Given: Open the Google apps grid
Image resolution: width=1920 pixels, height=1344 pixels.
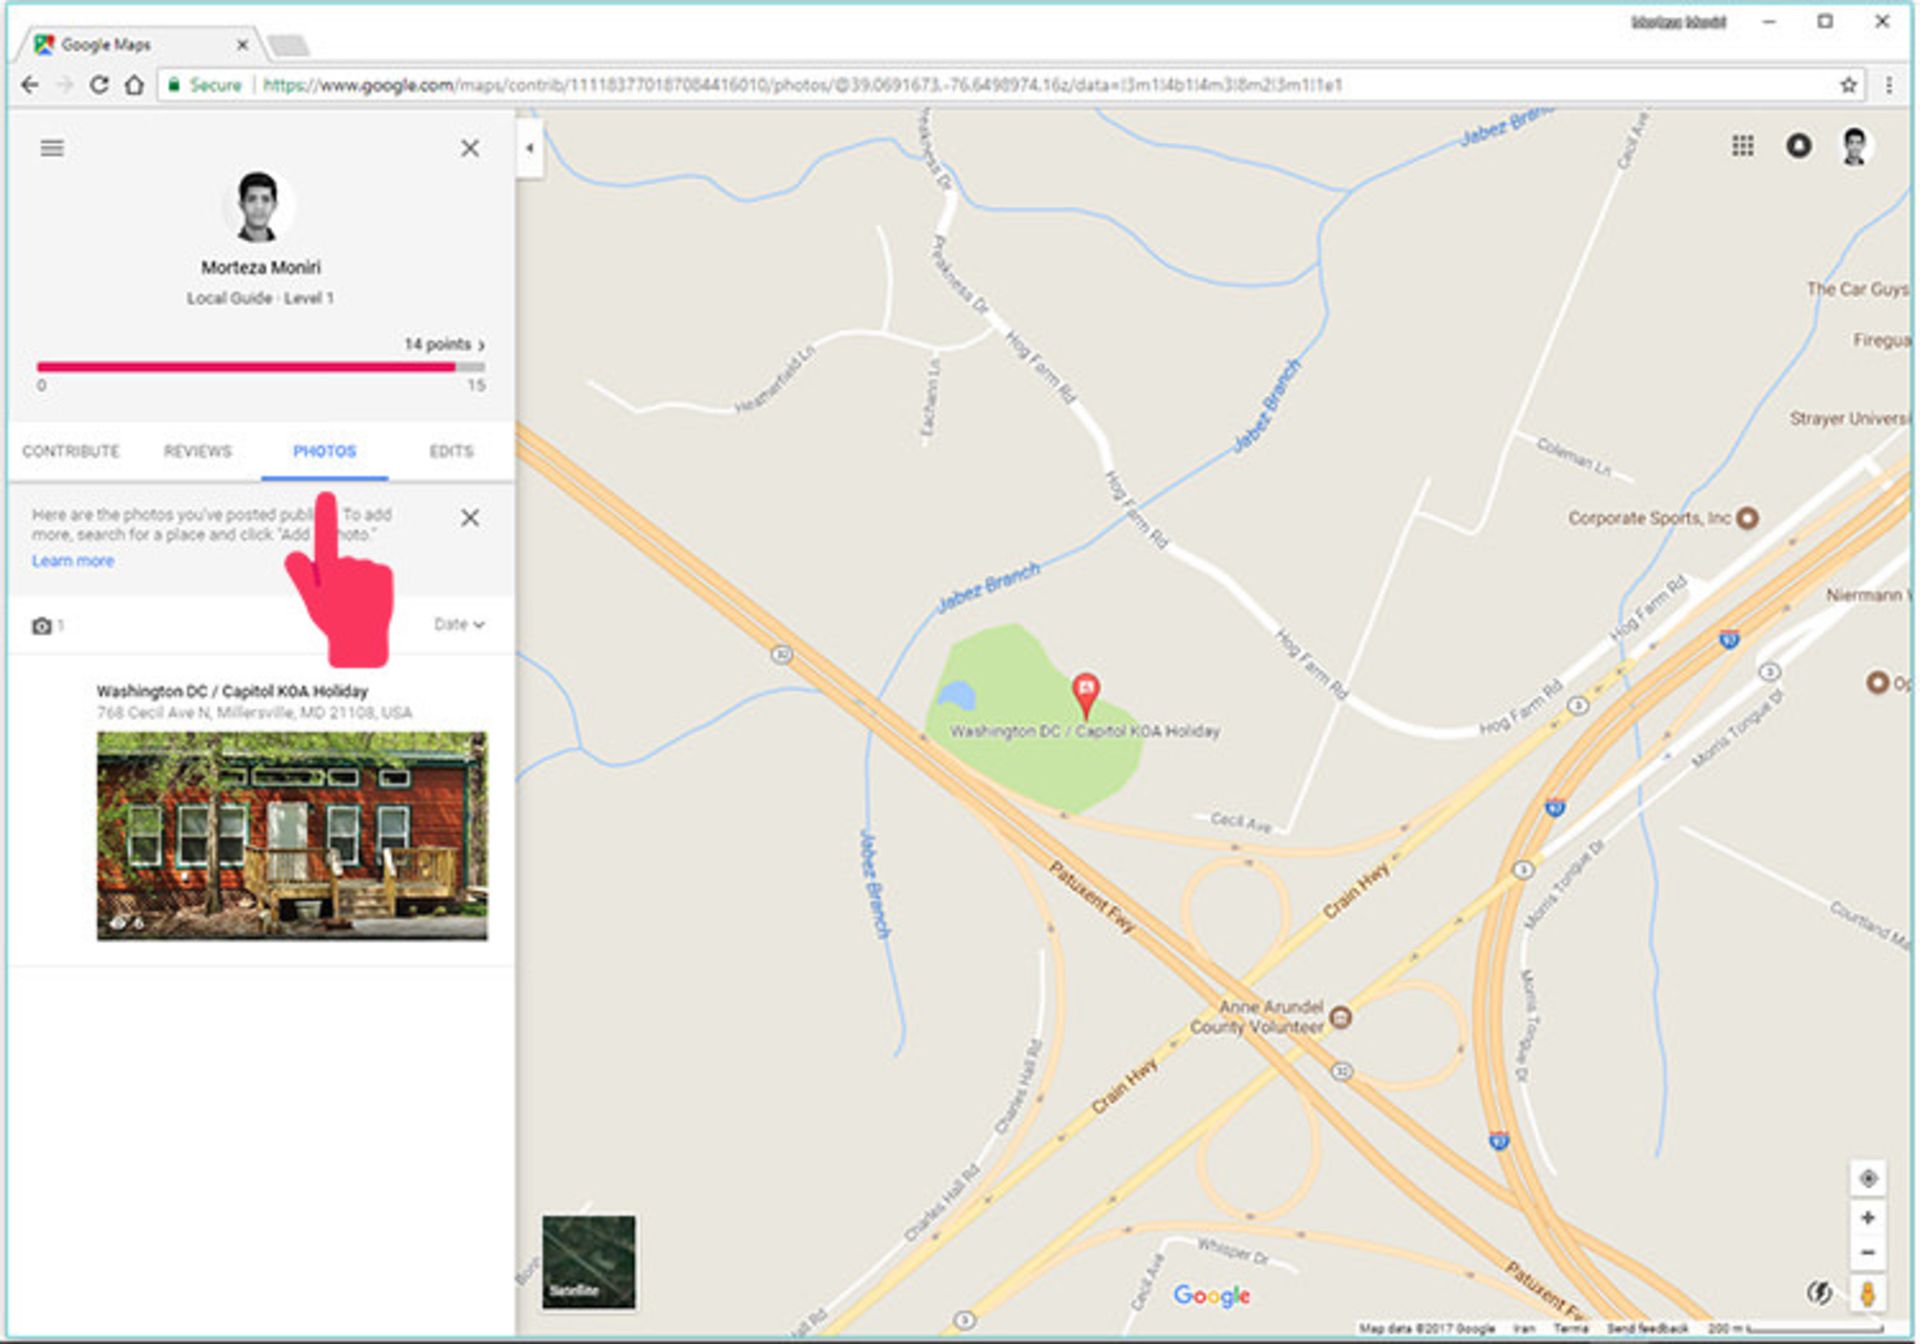Looking at the screenshot, I should pos(1742,146).
